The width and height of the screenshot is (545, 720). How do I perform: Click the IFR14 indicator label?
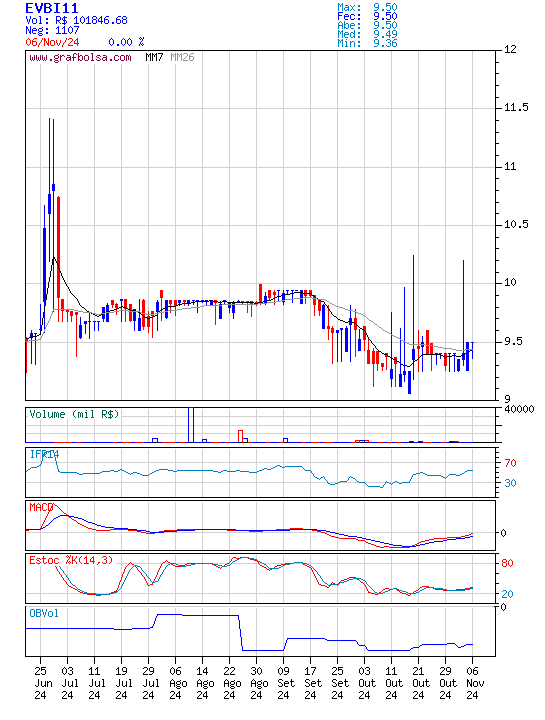pos(44,454)
